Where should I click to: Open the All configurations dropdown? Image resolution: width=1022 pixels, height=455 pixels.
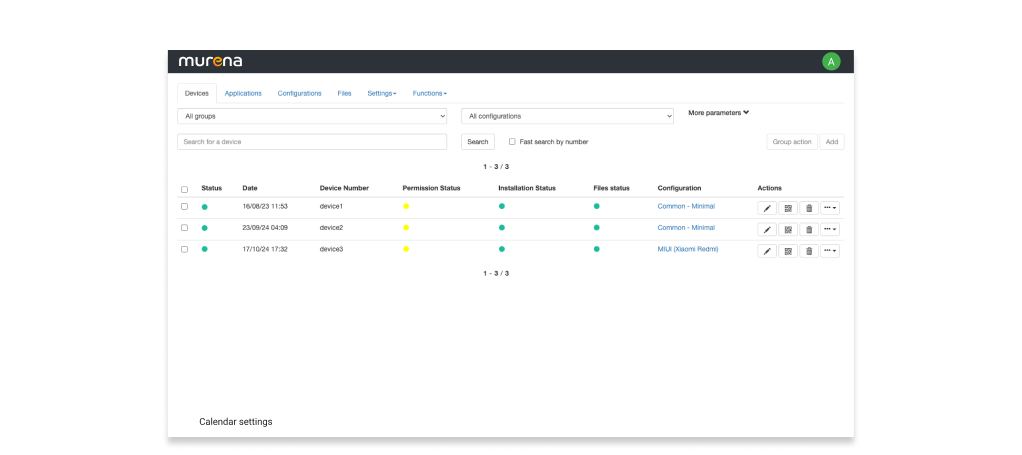(x=567, y=116)
